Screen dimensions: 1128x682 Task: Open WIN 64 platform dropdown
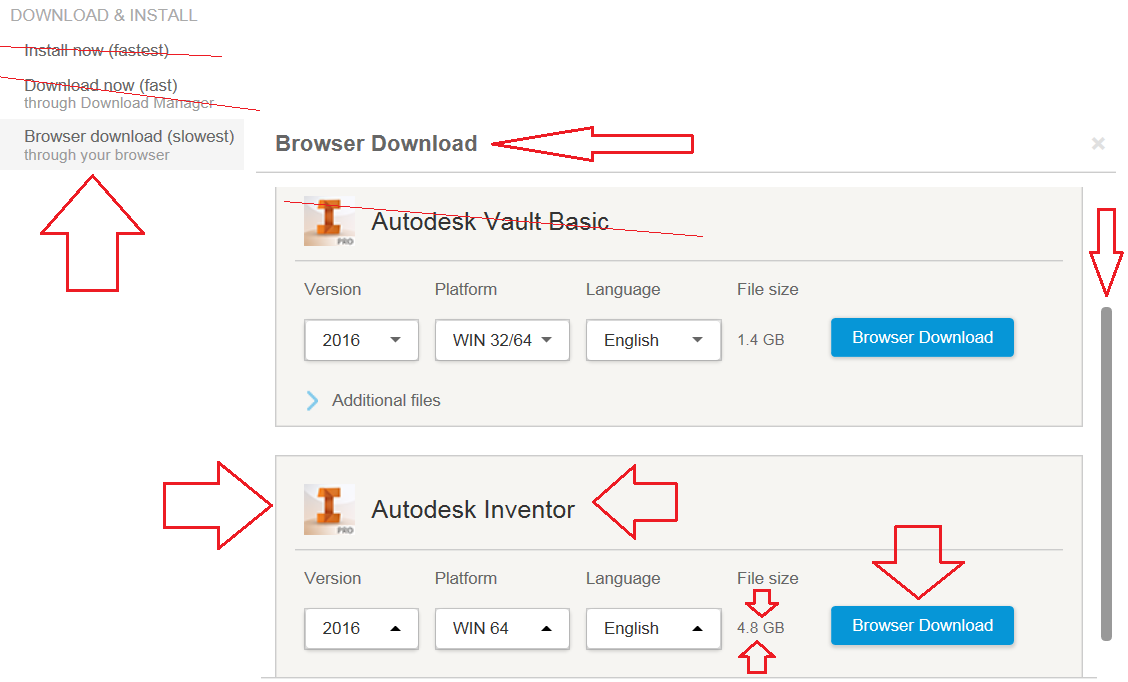click(502, 629)
